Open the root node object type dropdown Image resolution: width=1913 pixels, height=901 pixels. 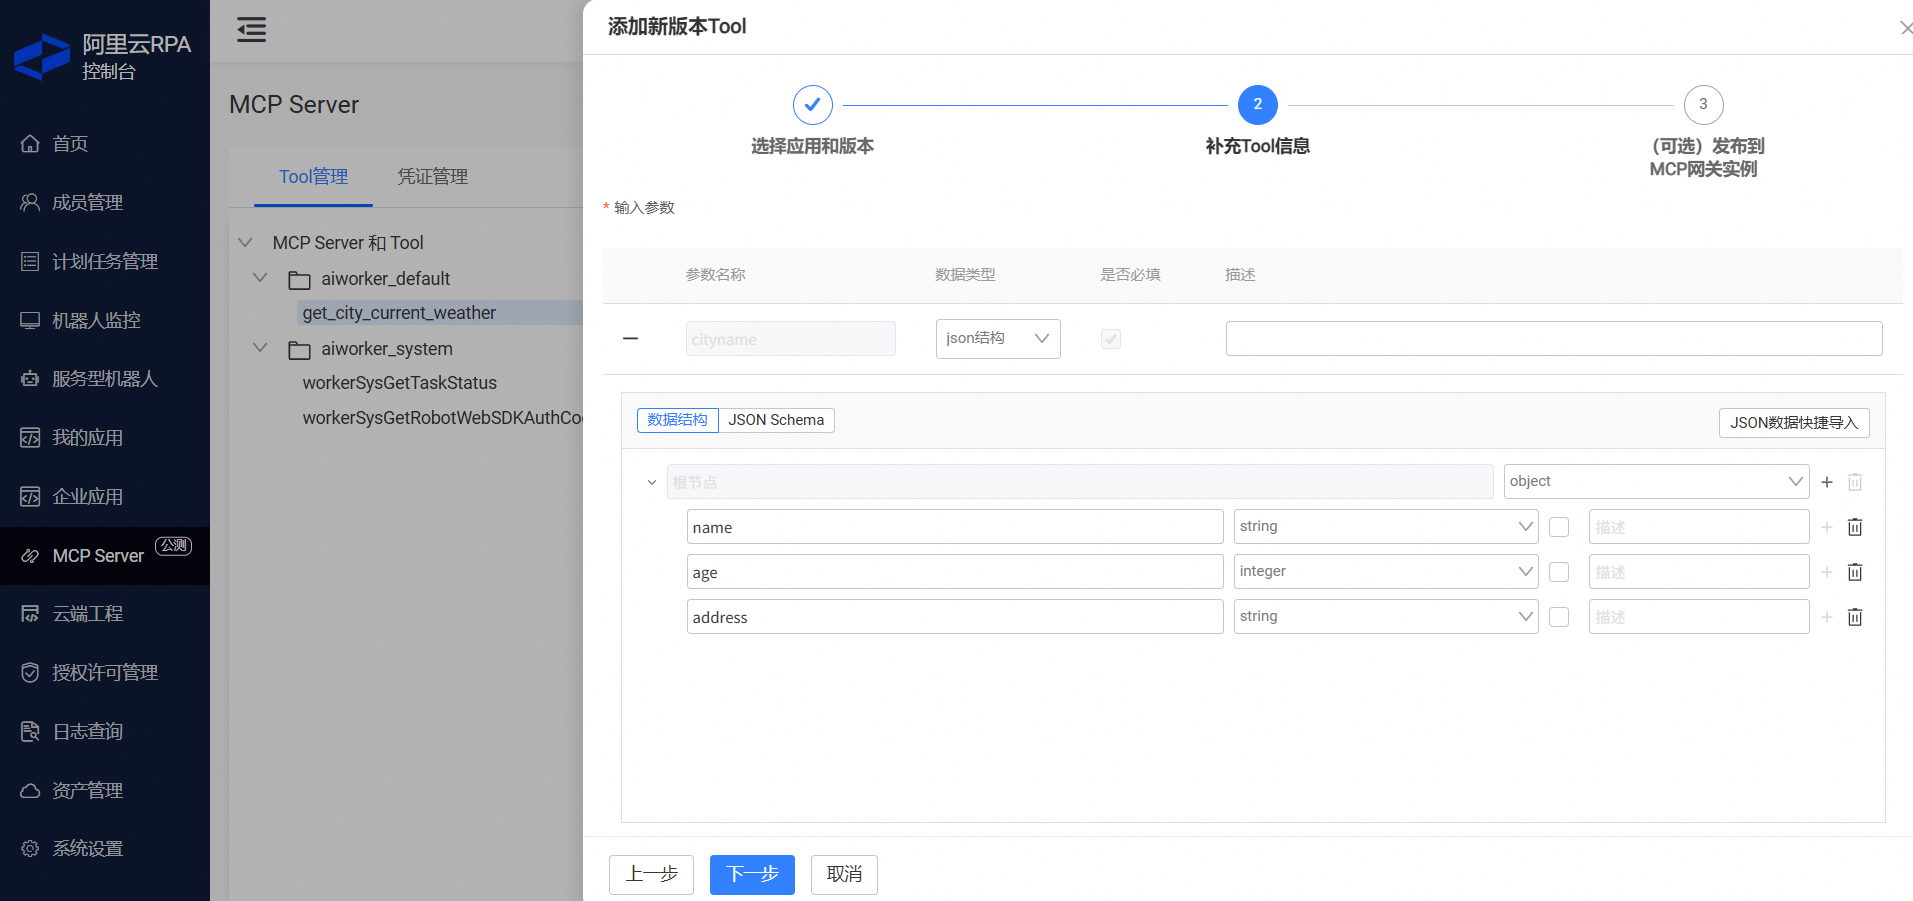[x=1657, y=482]
